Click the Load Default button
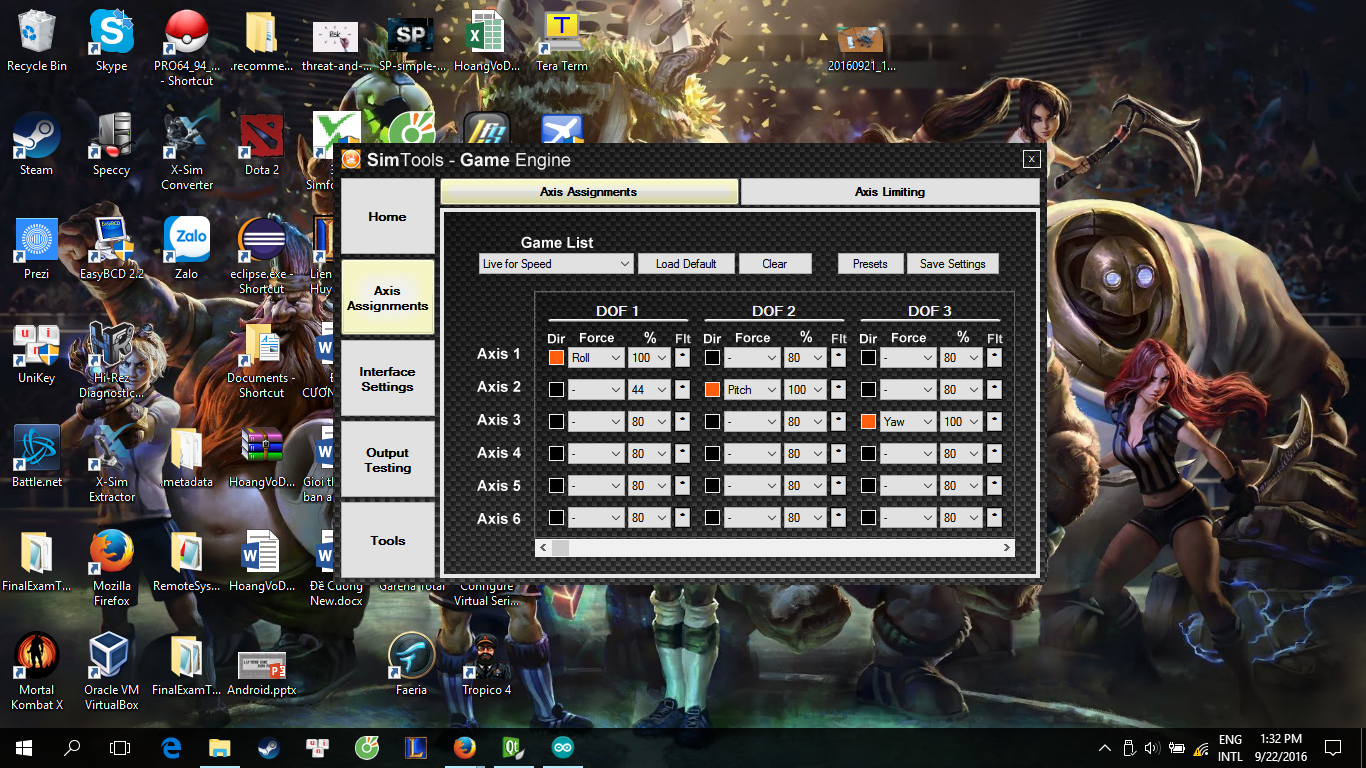The image size is (1366, 768). click(686, 264)
